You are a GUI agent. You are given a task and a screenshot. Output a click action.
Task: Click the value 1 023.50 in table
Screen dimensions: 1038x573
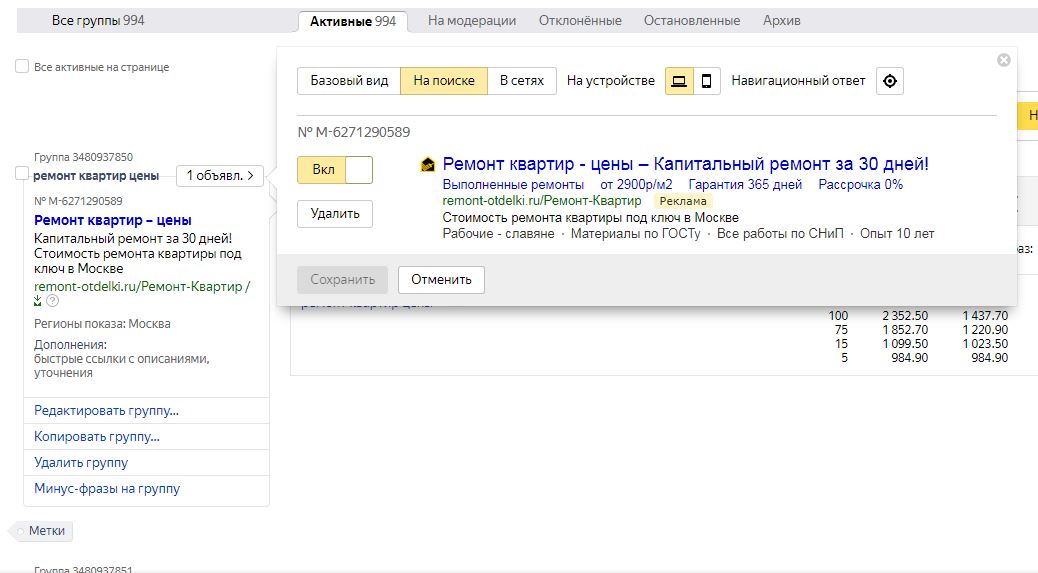click(x=986, y=343)
